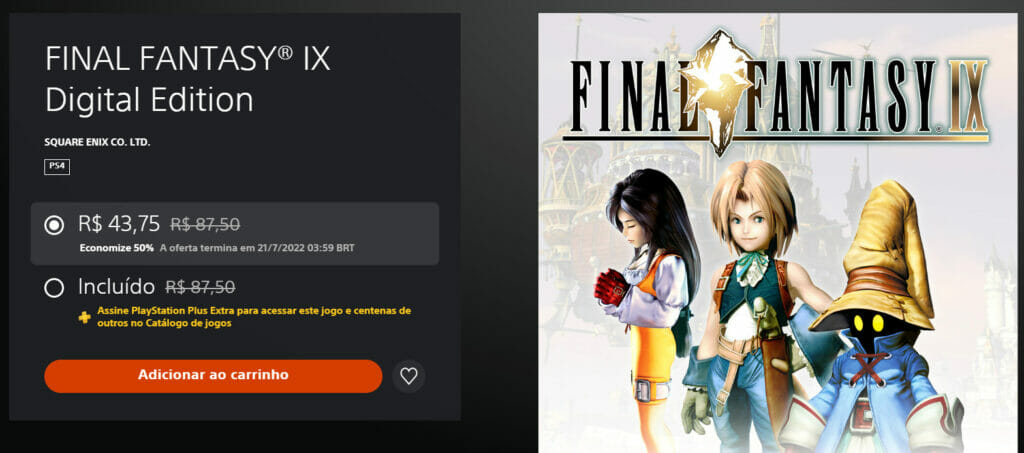Click the heart wishlist icon

click(x=409, y=376)
